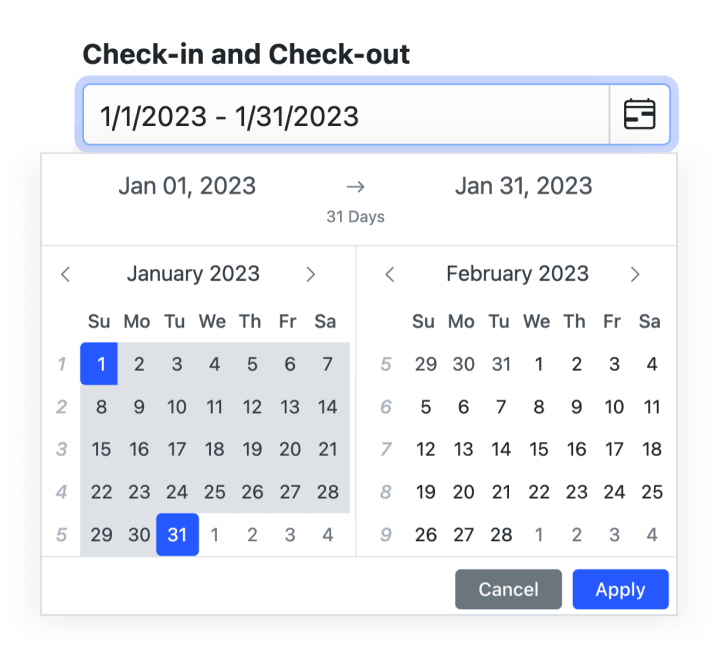This screenshot has width=720, height=656.
Task: Click previous arrow beside February 2023
Action: point(390,274)
